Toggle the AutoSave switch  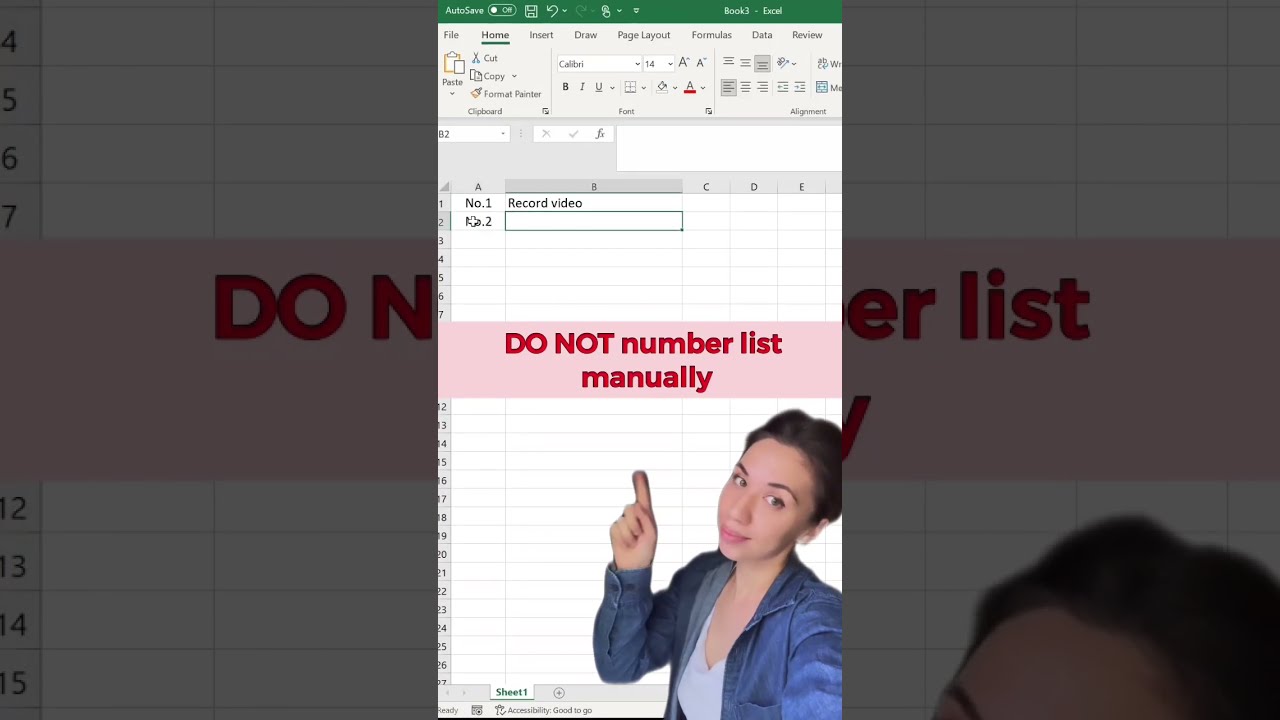502,11
